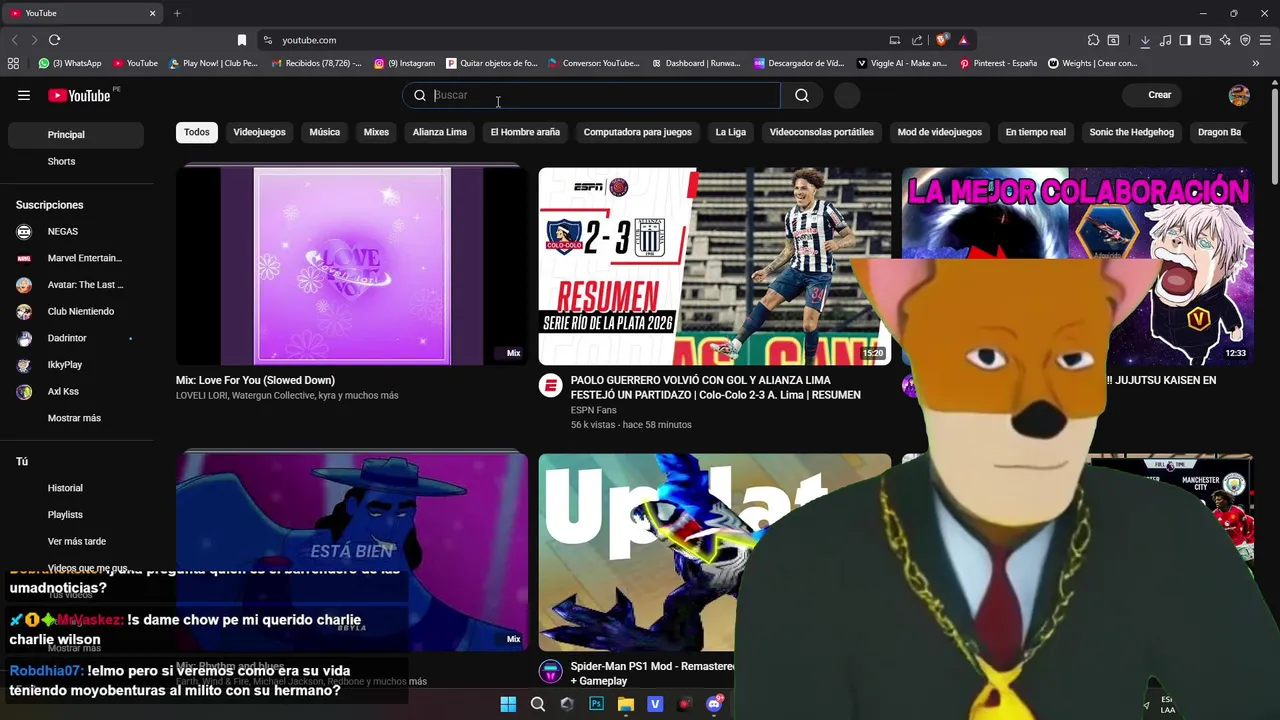Select the Videoconsolas portátiles chip

pos(821,132)
